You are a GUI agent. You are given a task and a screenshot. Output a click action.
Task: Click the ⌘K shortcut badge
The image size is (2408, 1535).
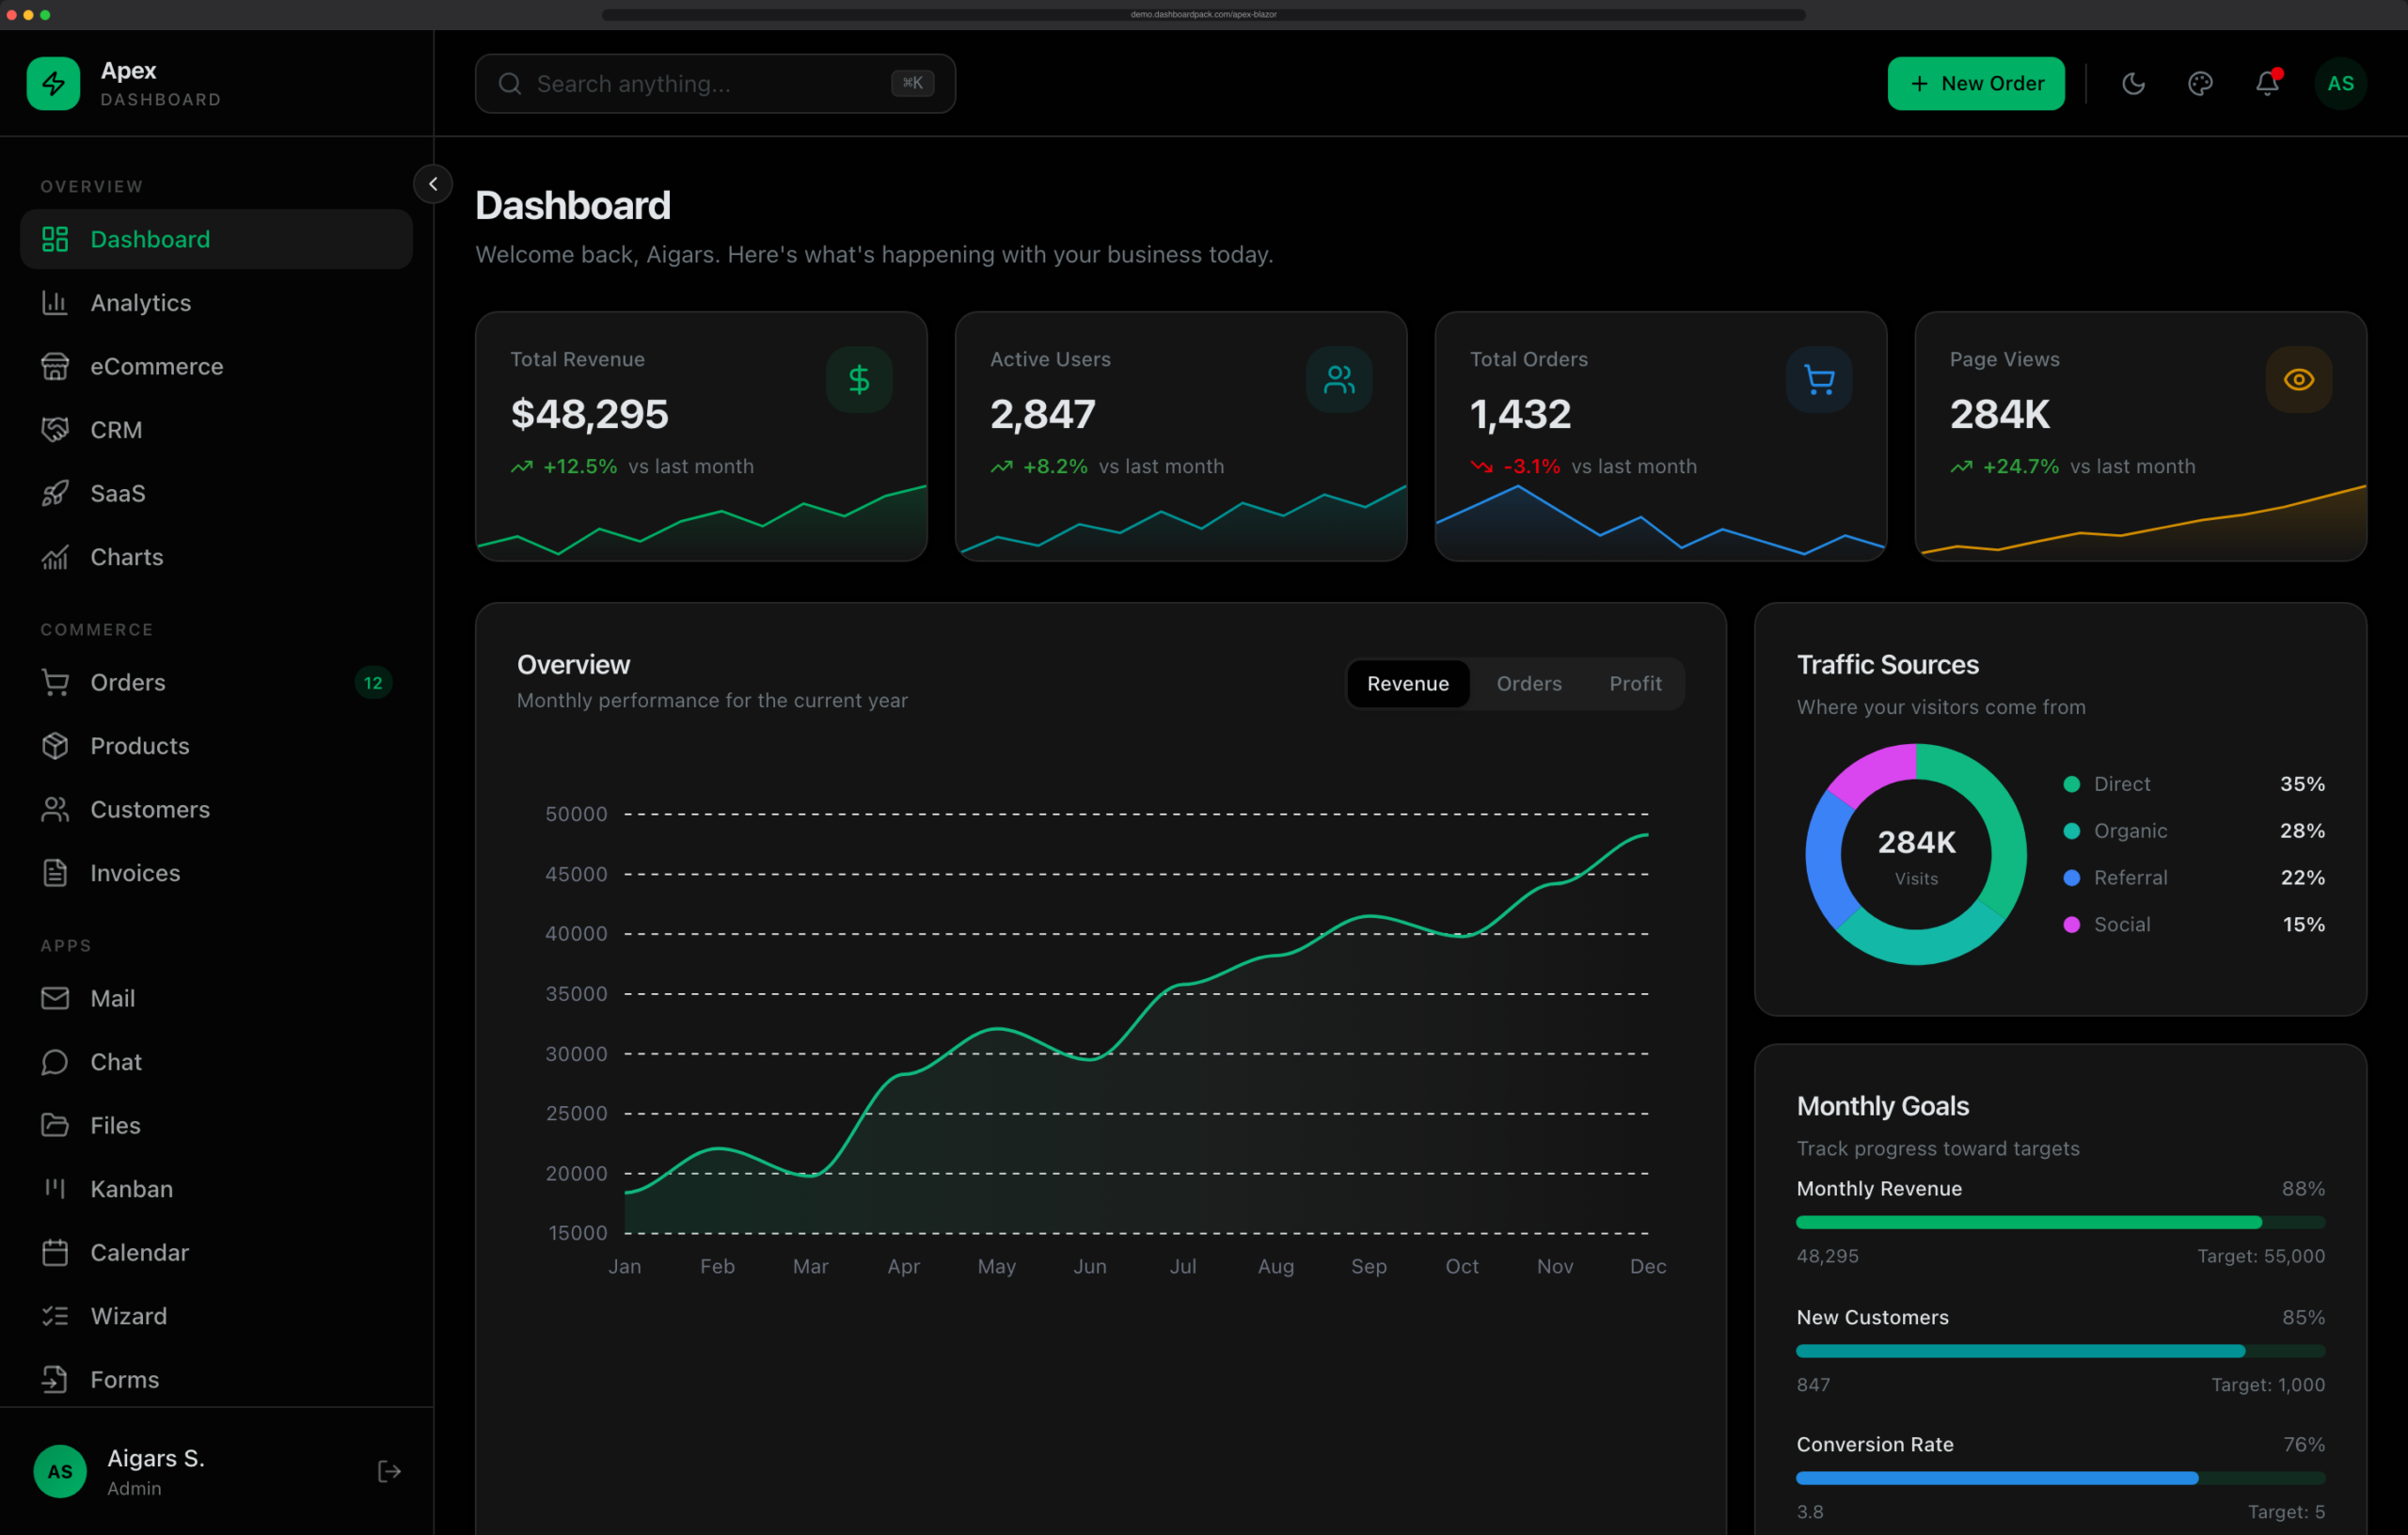point(912,83)
